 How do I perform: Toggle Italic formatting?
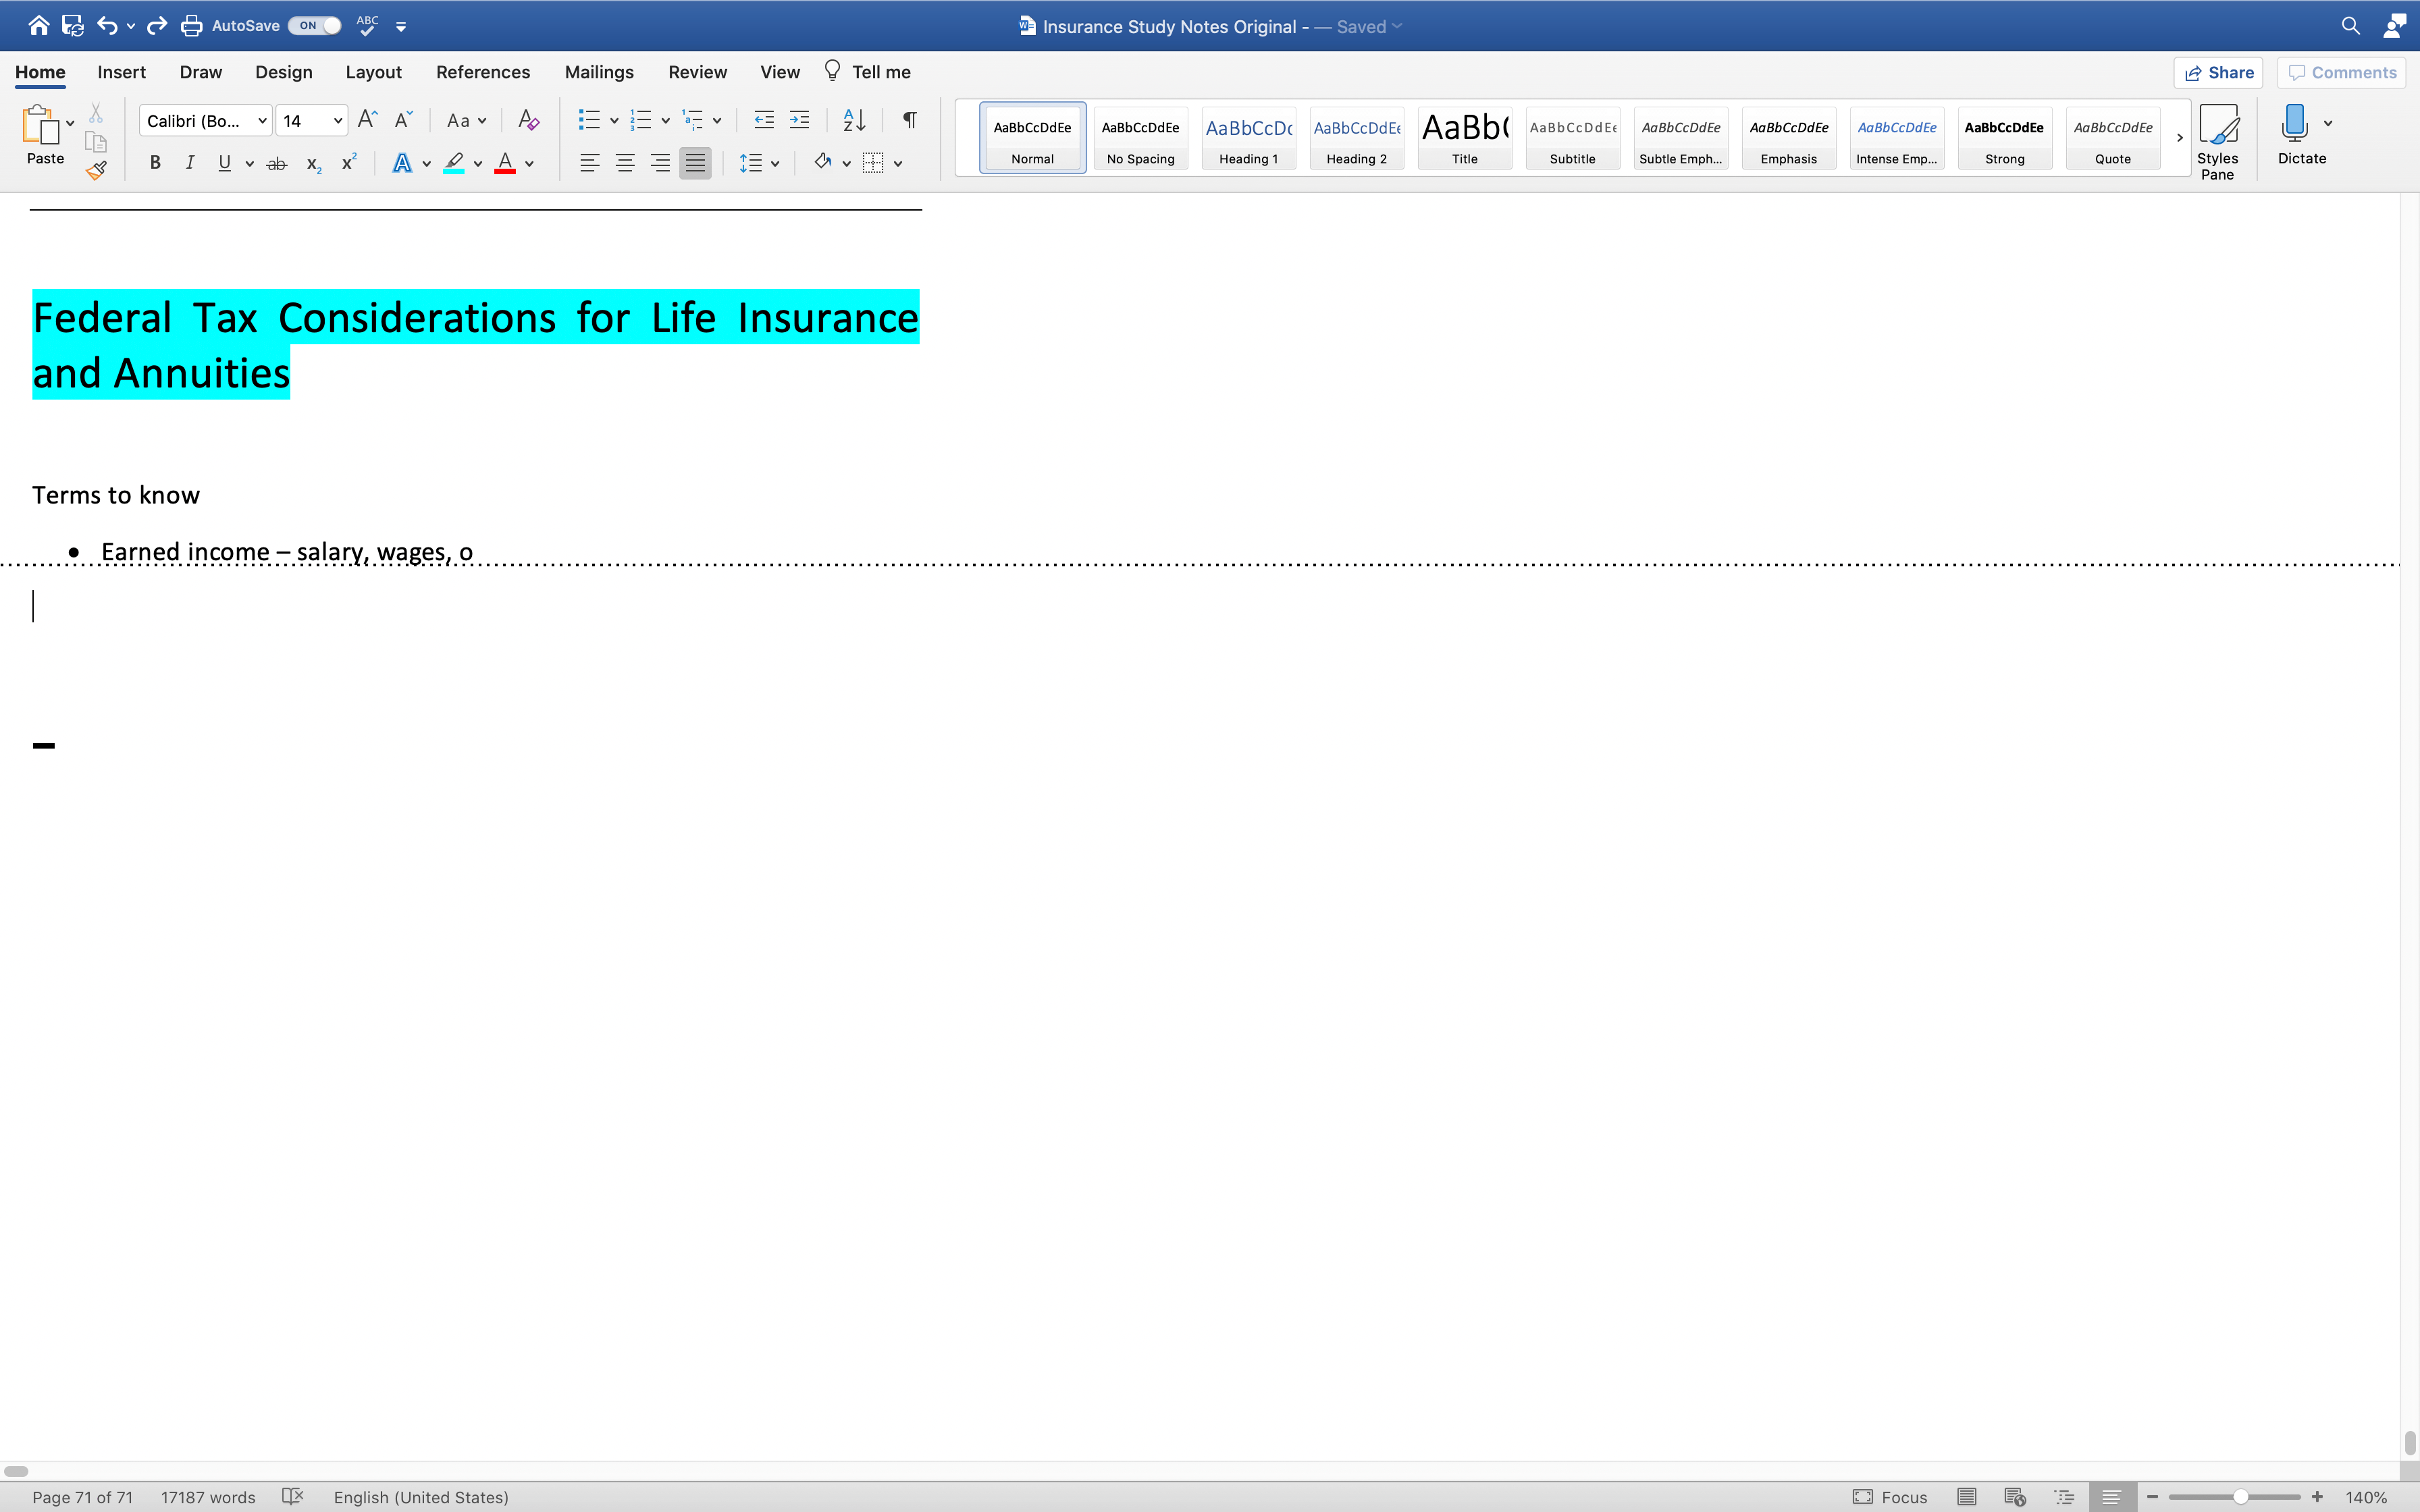coord(190,163)
